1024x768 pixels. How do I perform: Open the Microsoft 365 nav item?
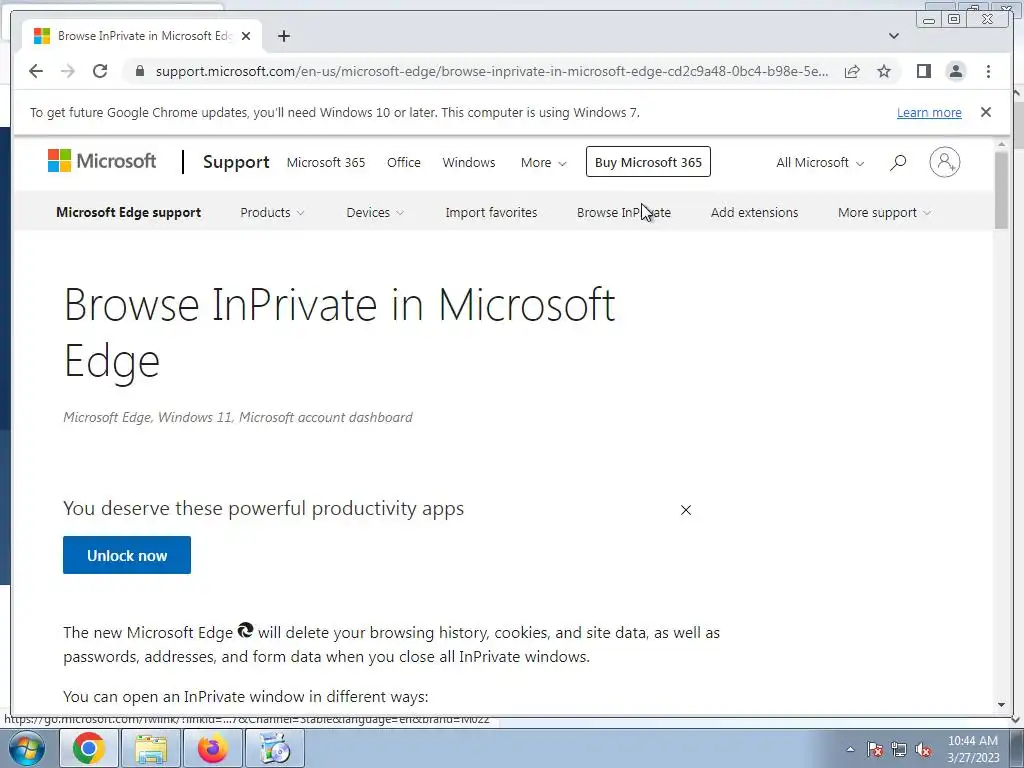(x=326, y=163)
